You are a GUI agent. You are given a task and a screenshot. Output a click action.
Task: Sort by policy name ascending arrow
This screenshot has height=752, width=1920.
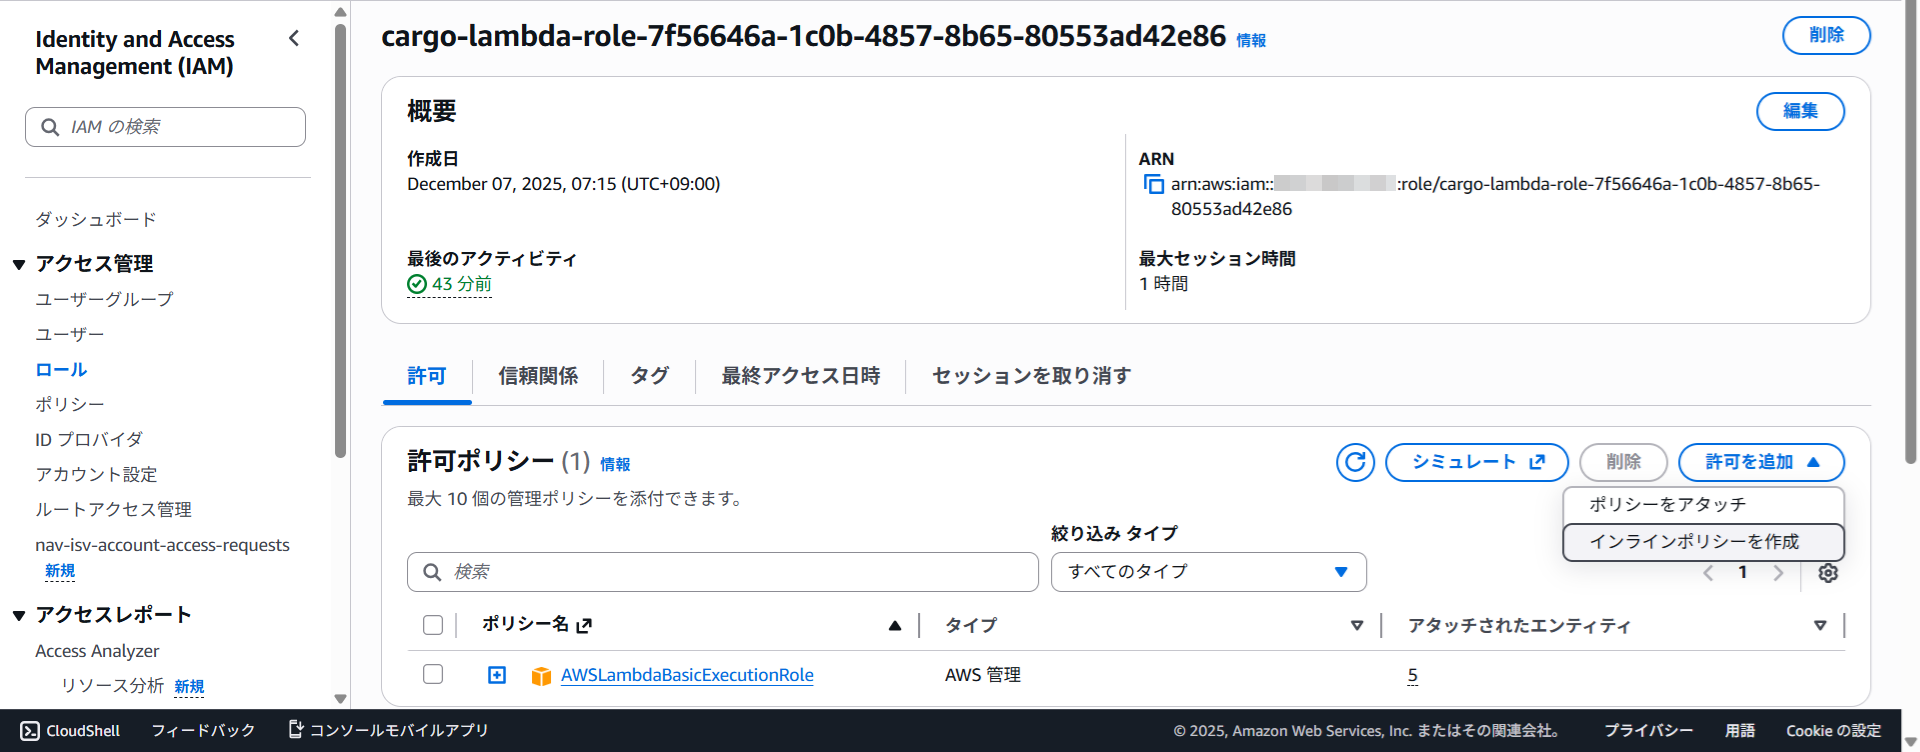895,625
